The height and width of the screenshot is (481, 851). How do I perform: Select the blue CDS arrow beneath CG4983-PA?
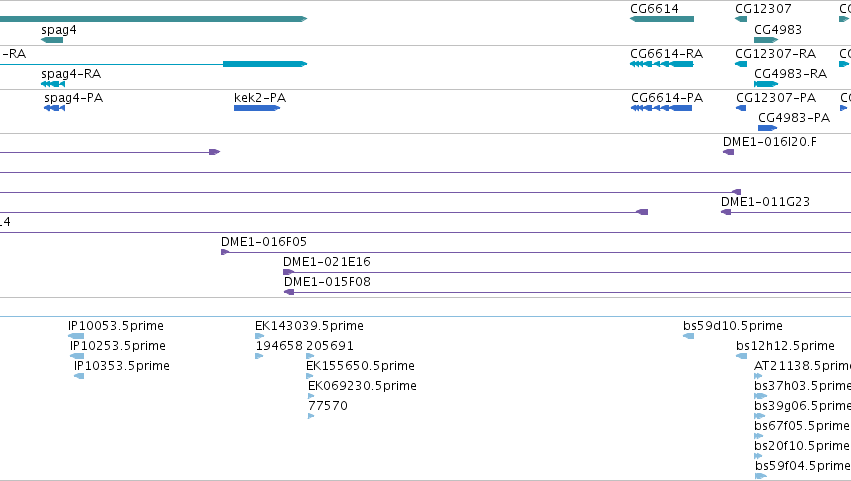(x=767, y=128)
